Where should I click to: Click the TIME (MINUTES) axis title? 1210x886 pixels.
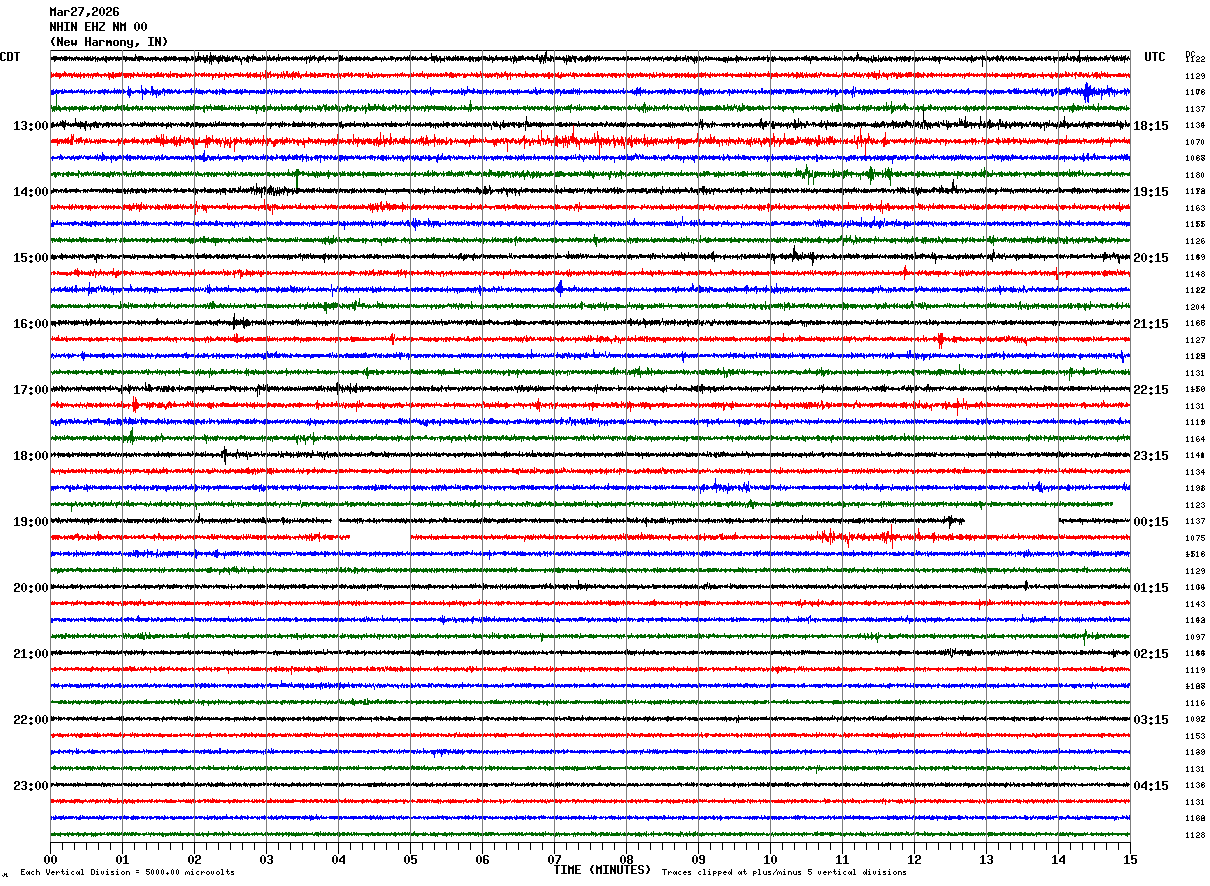pyautogui.click(x=602, y=870)
